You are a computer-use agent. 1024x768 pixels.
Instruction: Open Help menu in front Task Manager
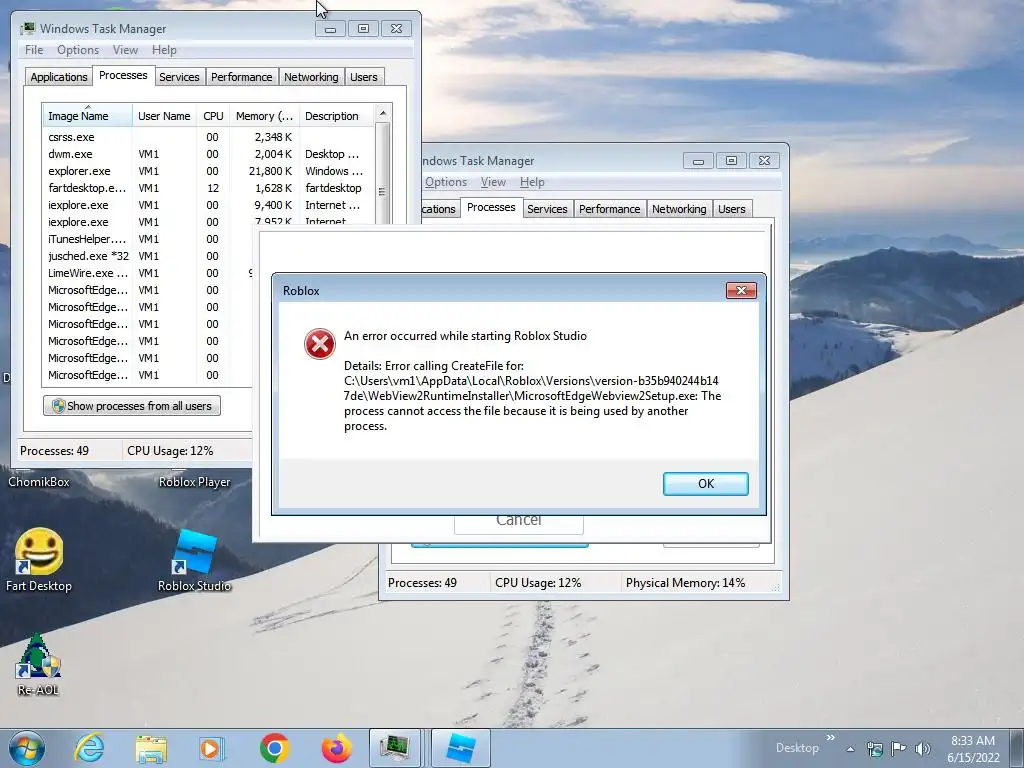click(164, 50)
